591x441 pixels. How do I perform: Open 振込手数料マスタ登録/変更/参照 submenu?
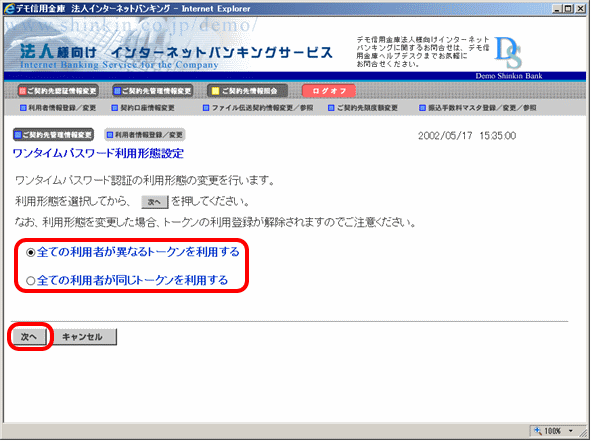pyautogui.click(x=478, y=108)
